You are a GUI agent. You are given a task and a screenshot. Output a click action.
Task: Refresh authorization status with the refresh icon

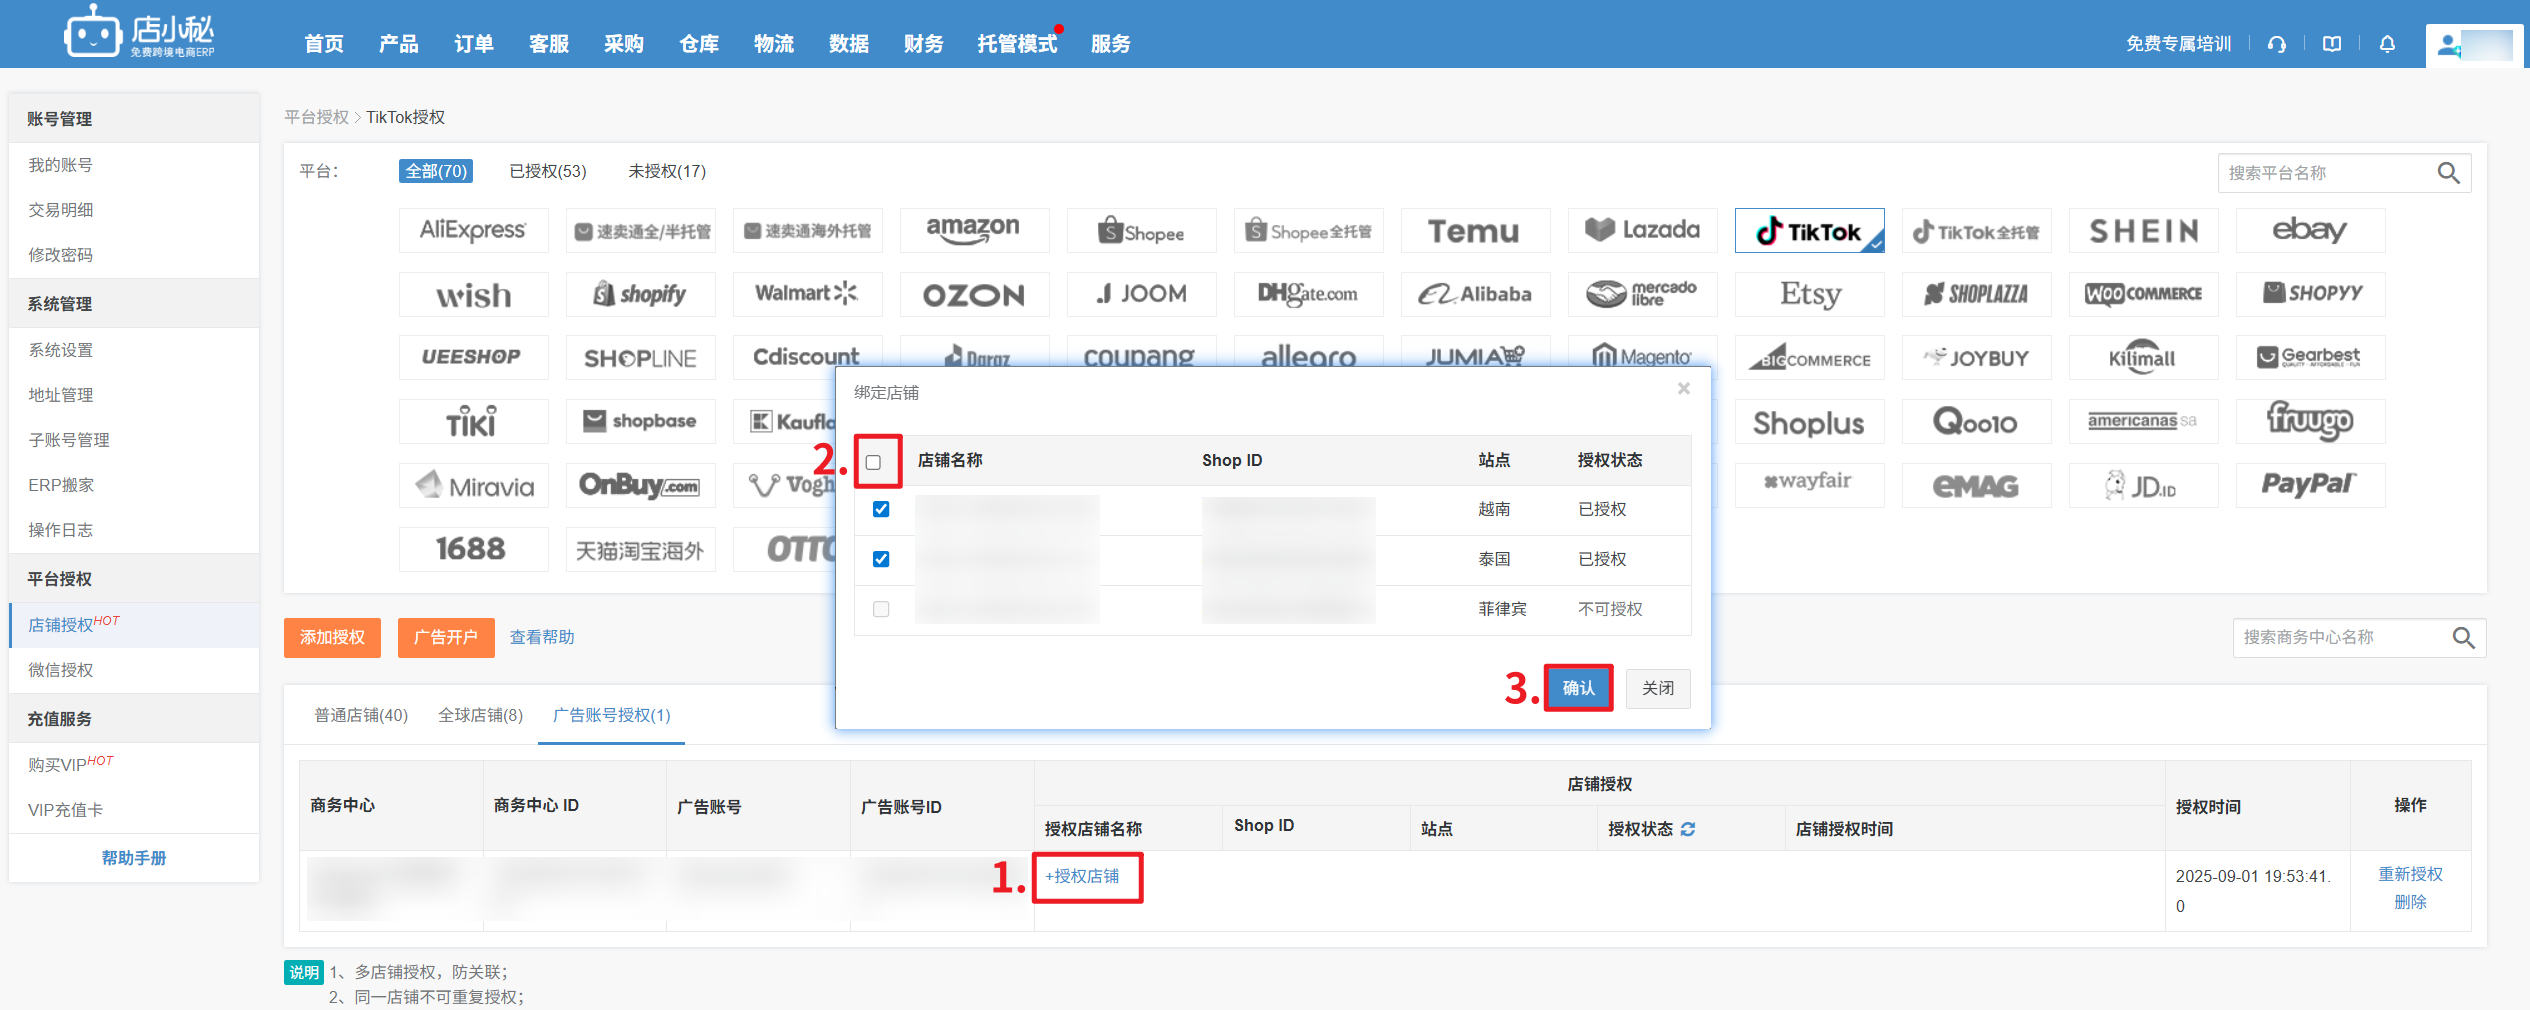click(x=1688, y=829)
